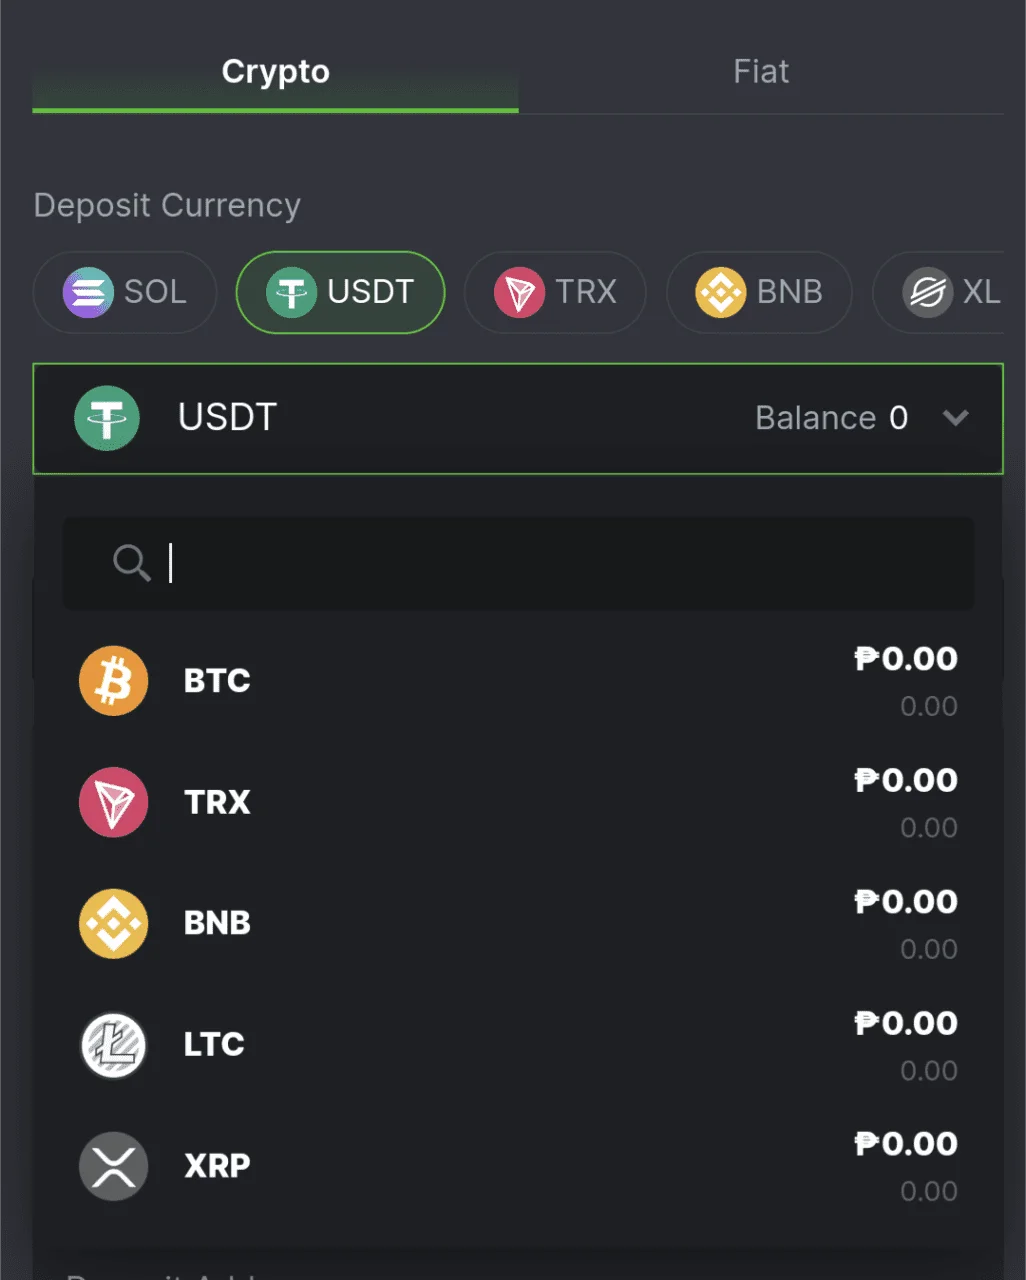
Task: Click the magnifier search icon
Action: point(131,563)
